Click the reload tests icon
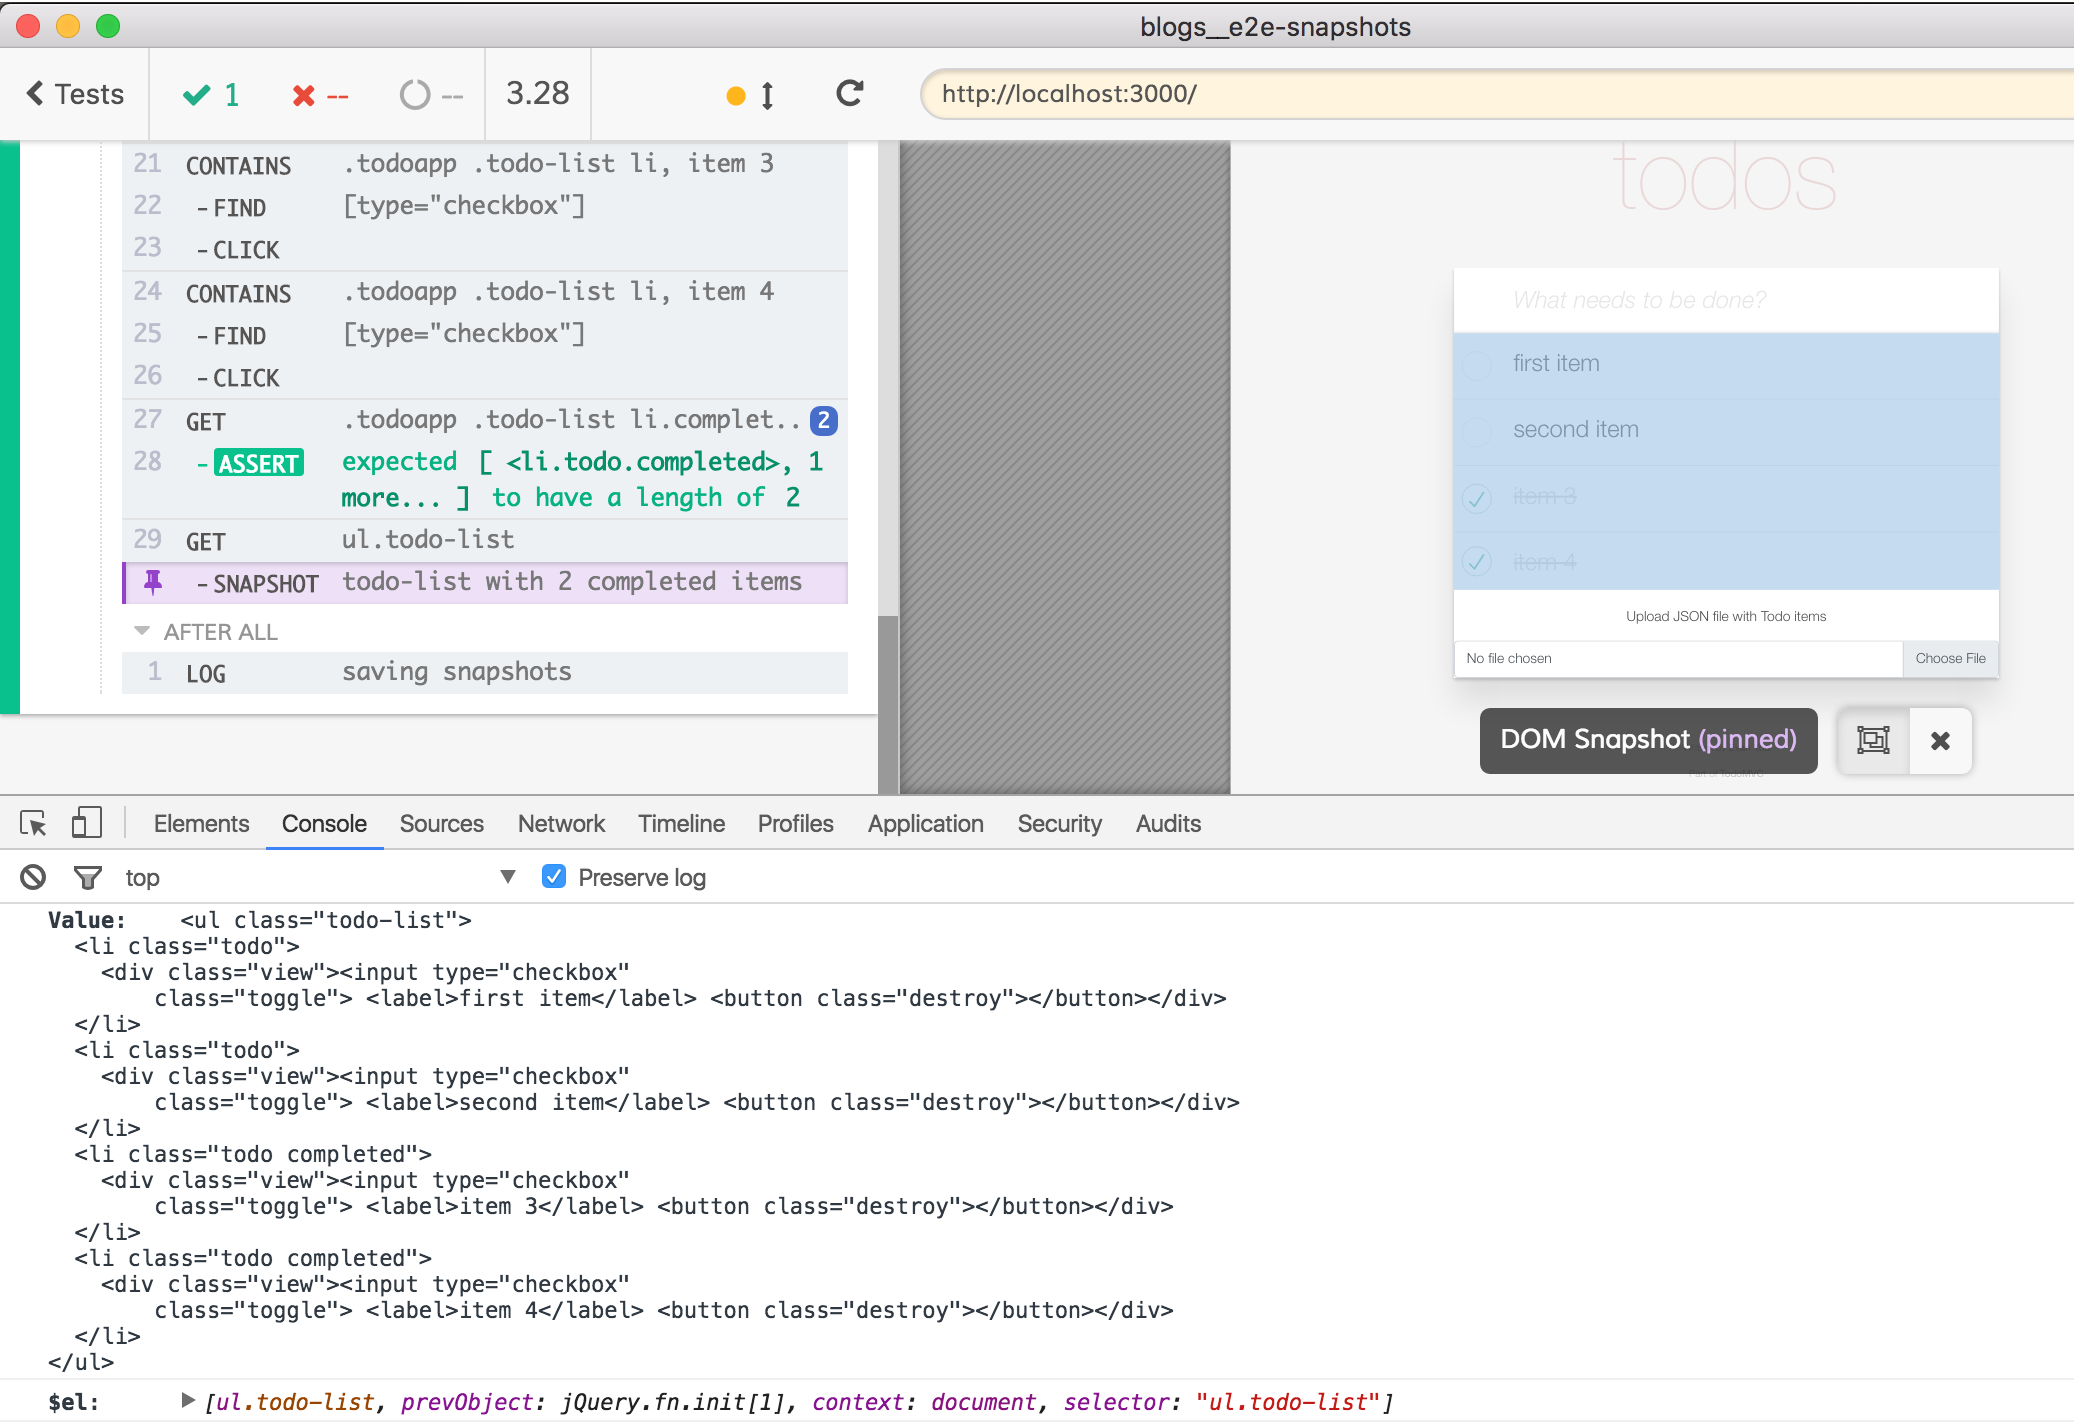Screen dimensions: 2074x1424 tap(849, 94)
